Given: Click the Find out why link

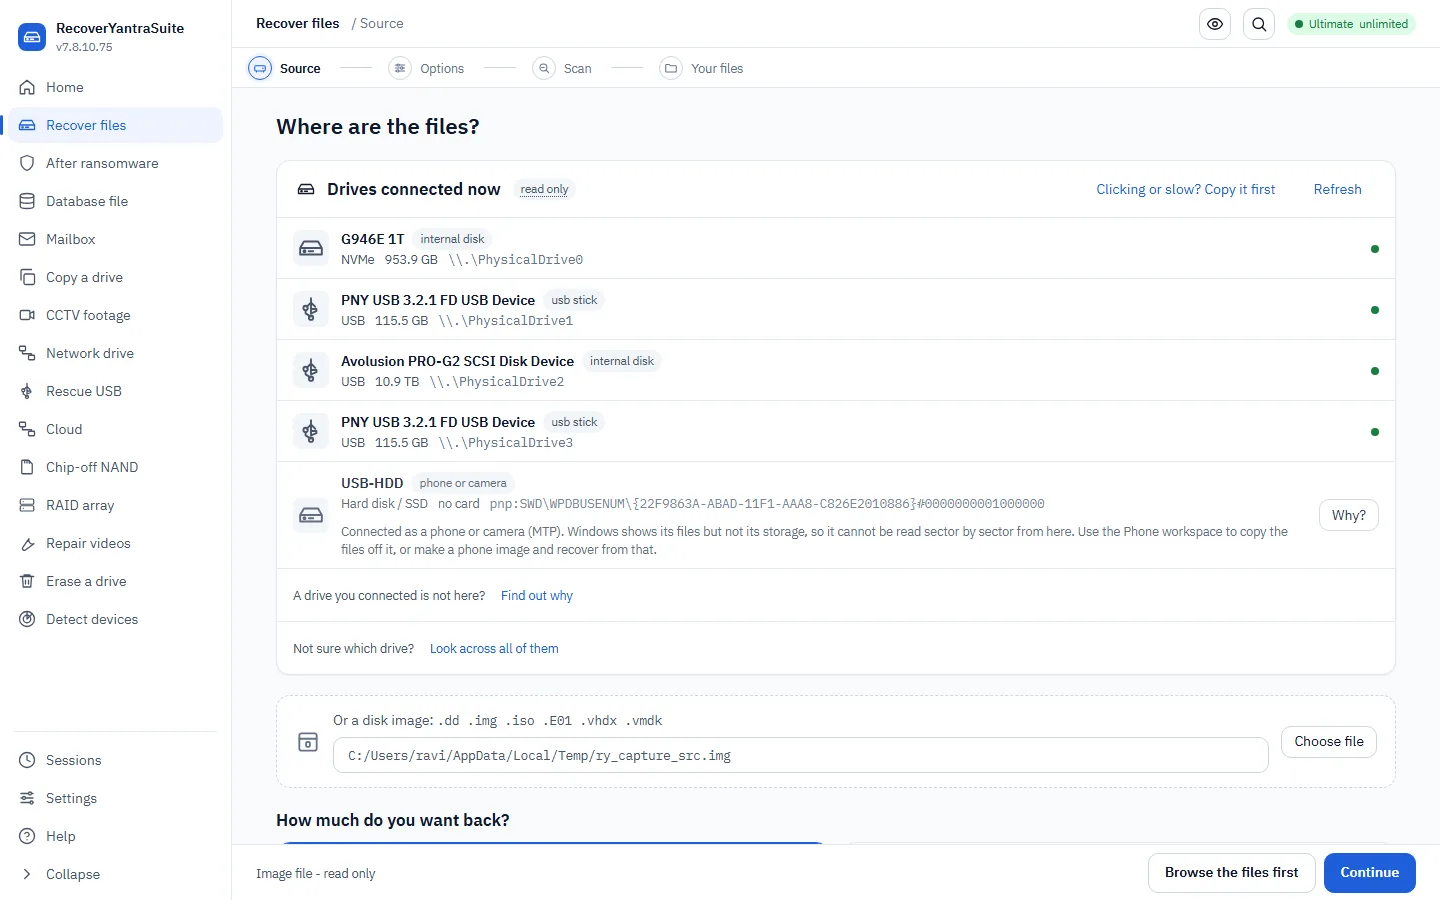Looking at the screenshot, I should (x=537, y=595).
